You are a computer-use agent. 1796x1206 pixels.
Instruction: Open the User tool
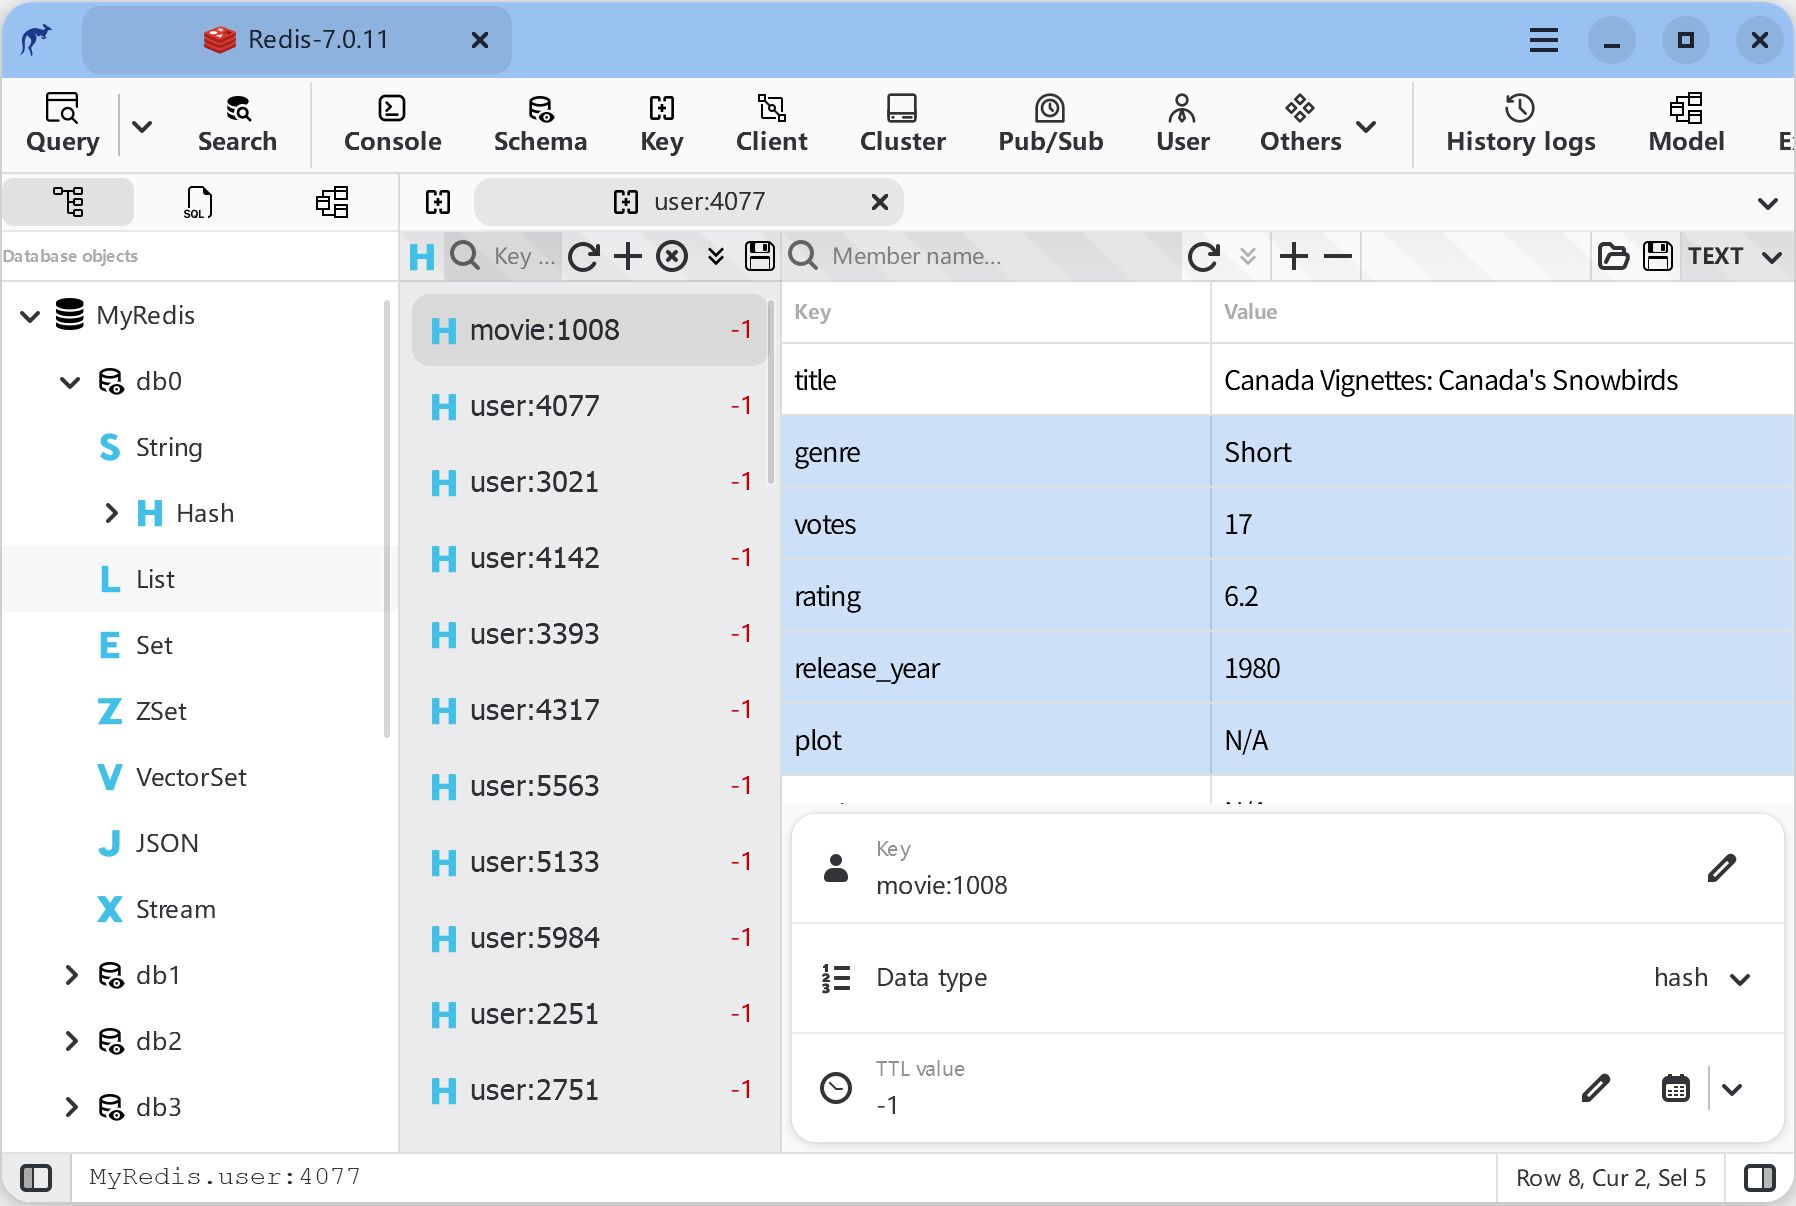1182,124
